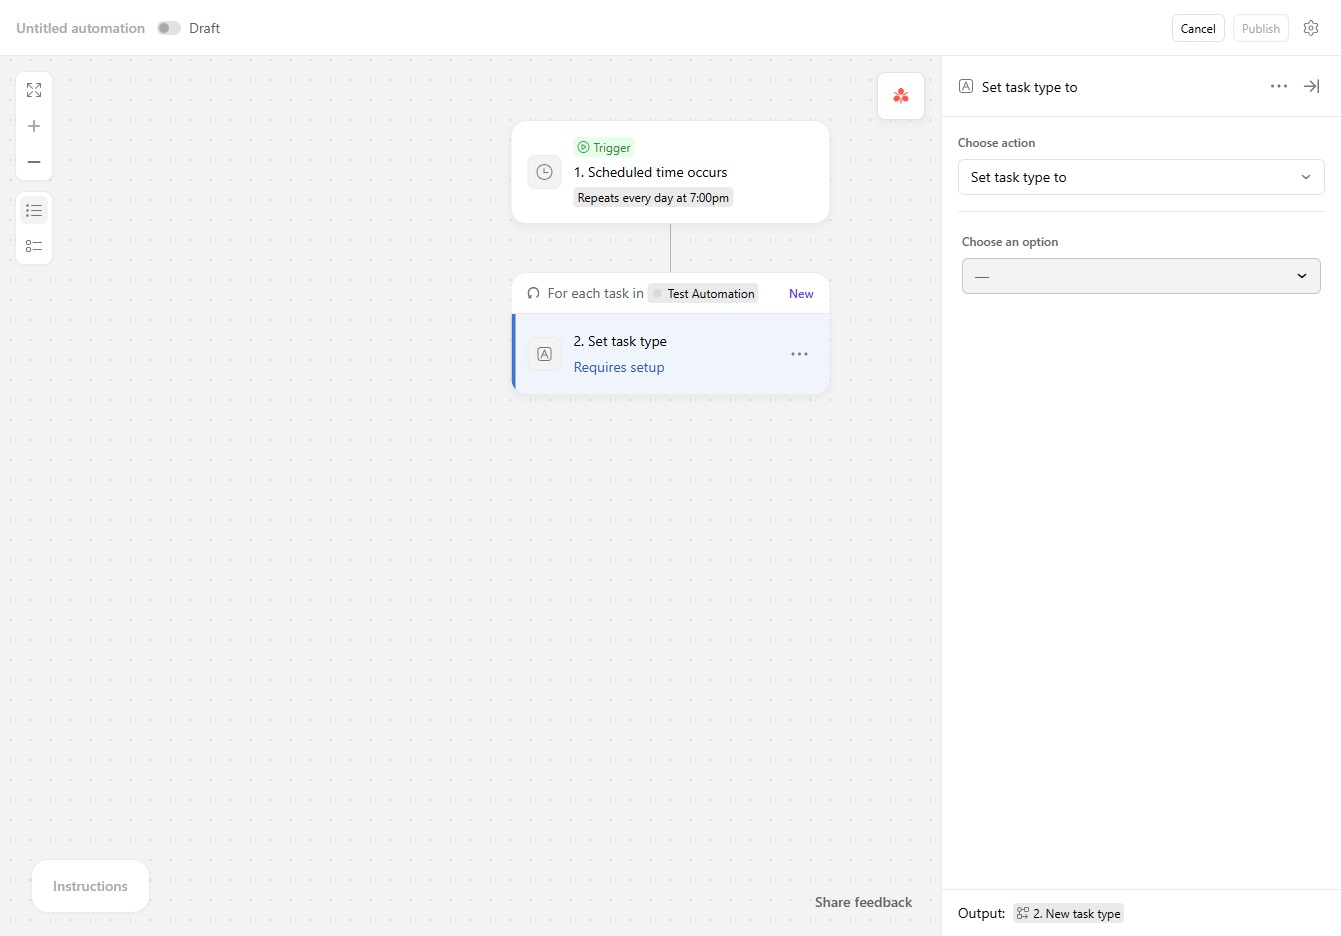1341x936 pixels.
Task: Click Share feedback link
Action: (863, 902)
